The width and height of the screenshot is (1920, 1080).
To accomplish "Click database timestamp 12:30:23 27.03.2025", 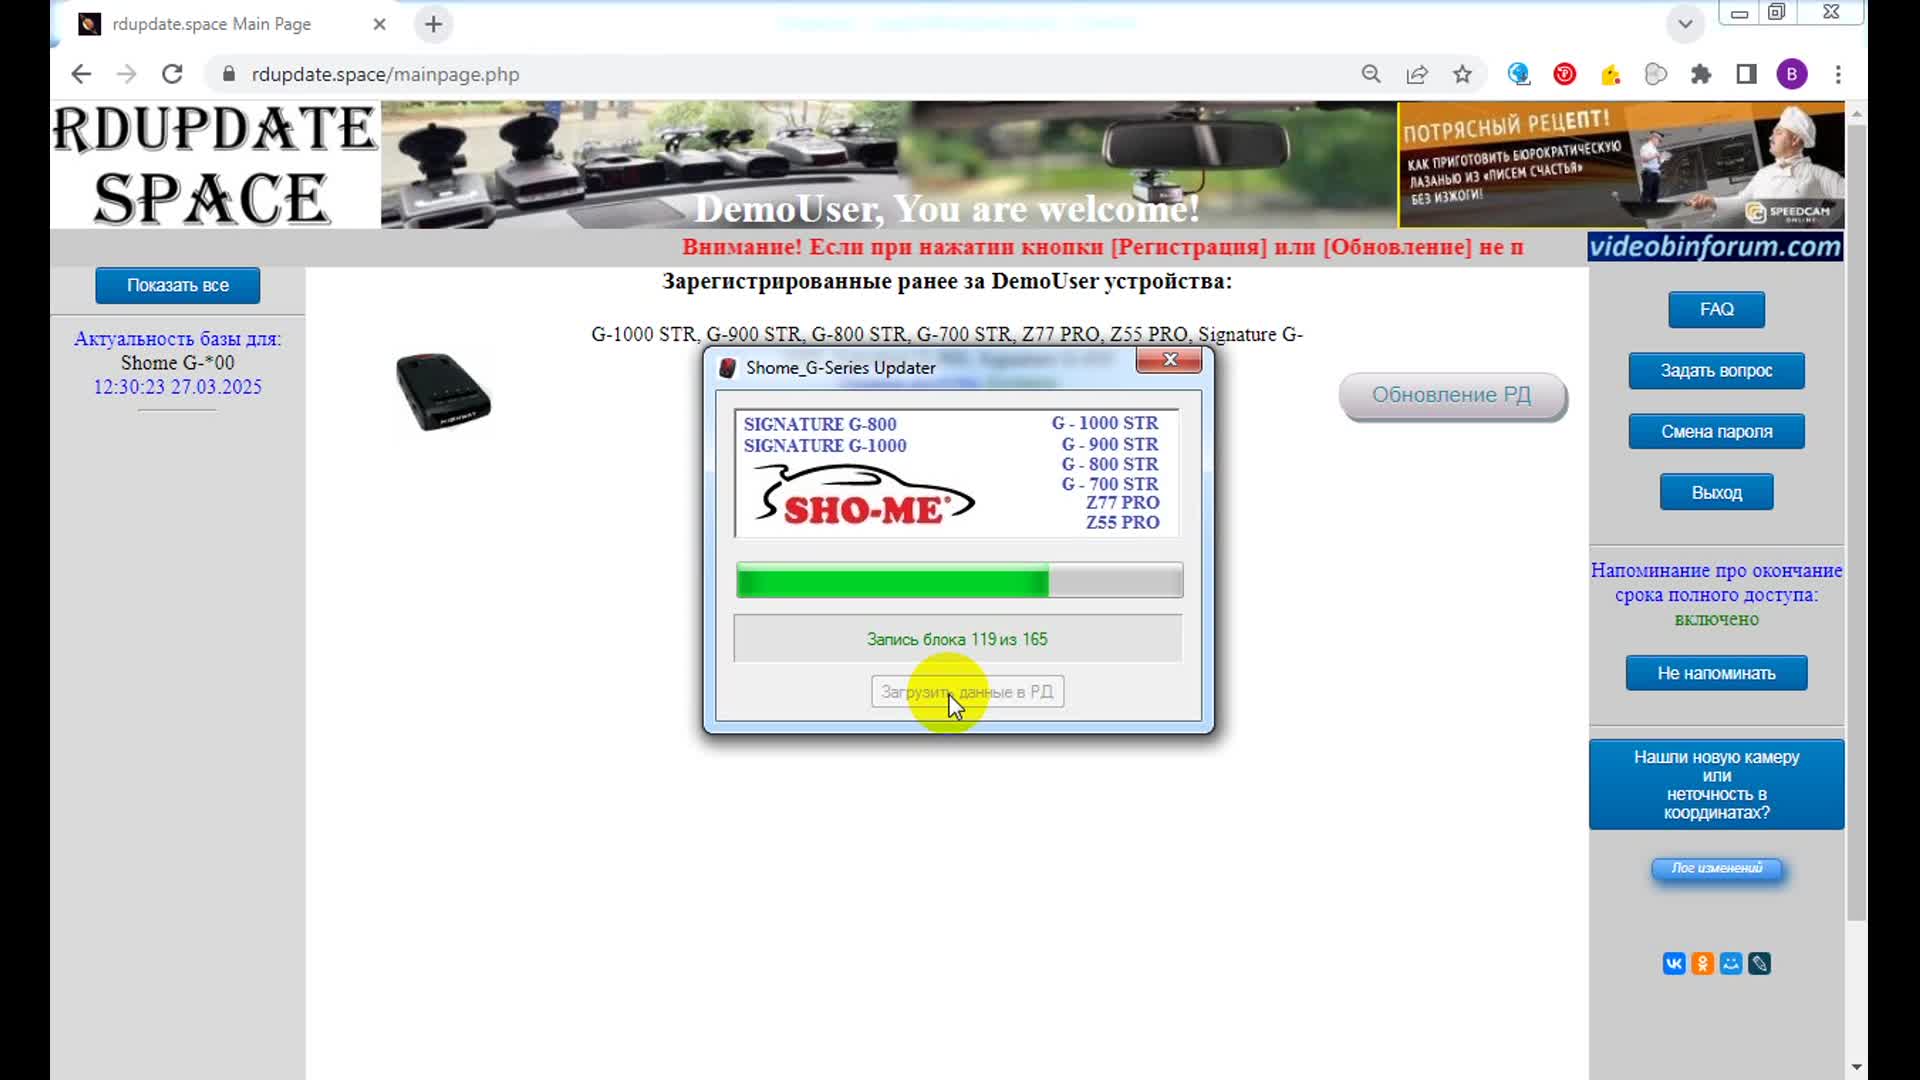I will click(178, 387).
